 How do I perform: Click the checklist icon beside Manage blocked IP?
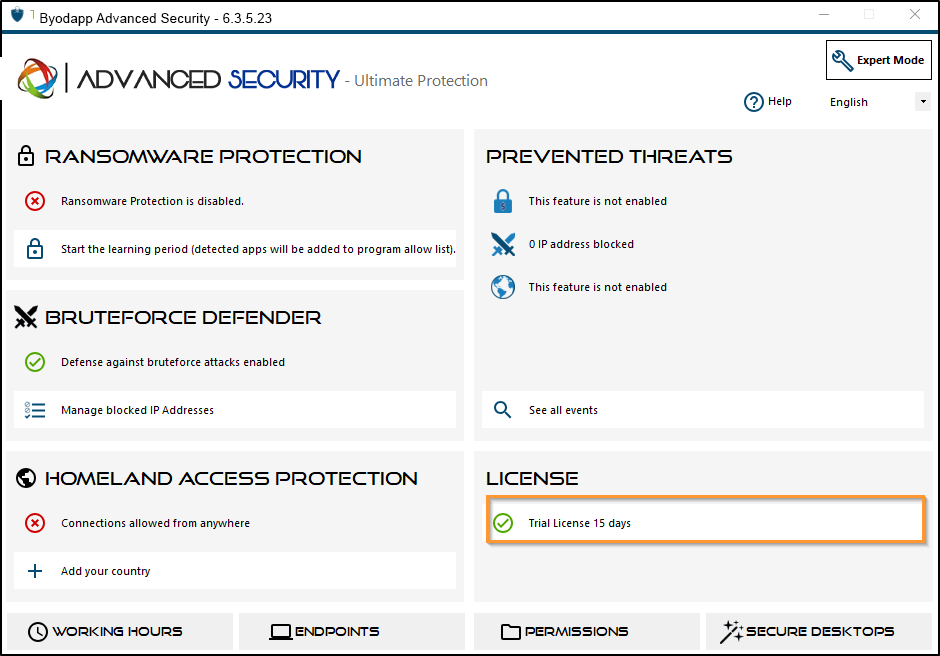[35, 410]
